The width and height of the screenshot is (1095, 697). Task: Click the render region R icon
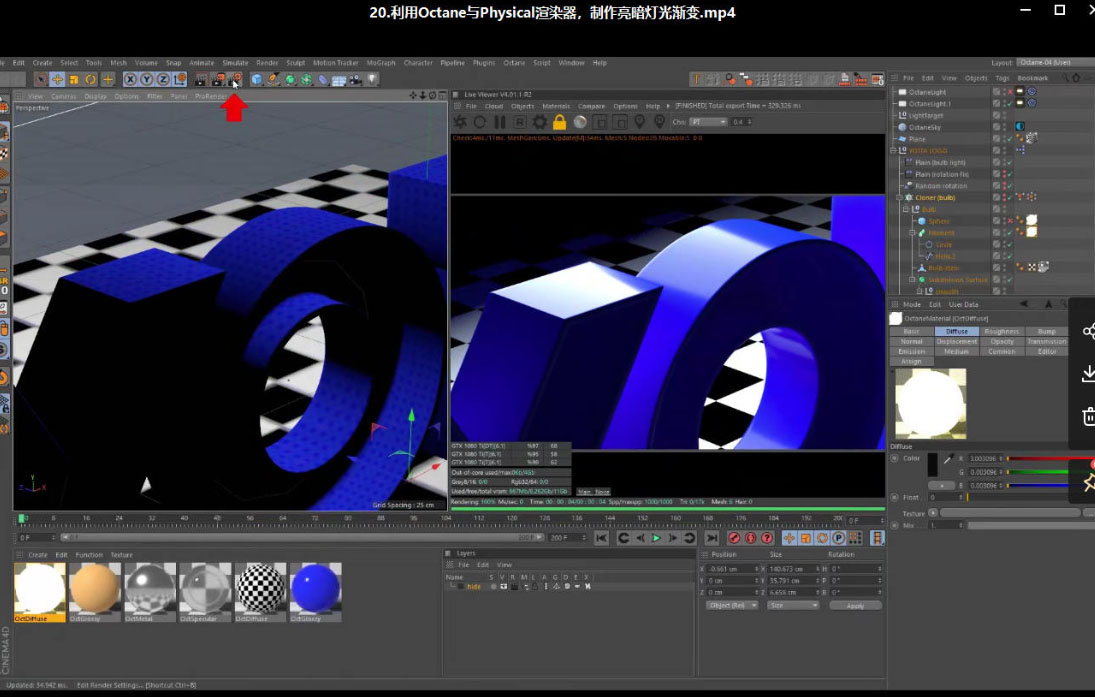pyautogui.click(x=520, y=122)
